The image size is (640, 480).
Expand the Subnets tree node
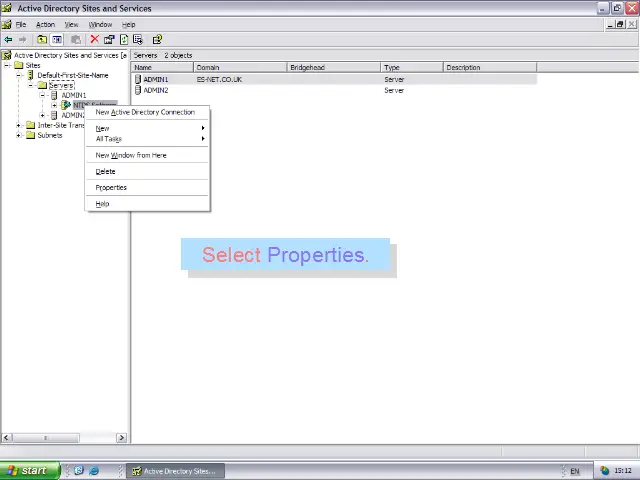[19, 135]
